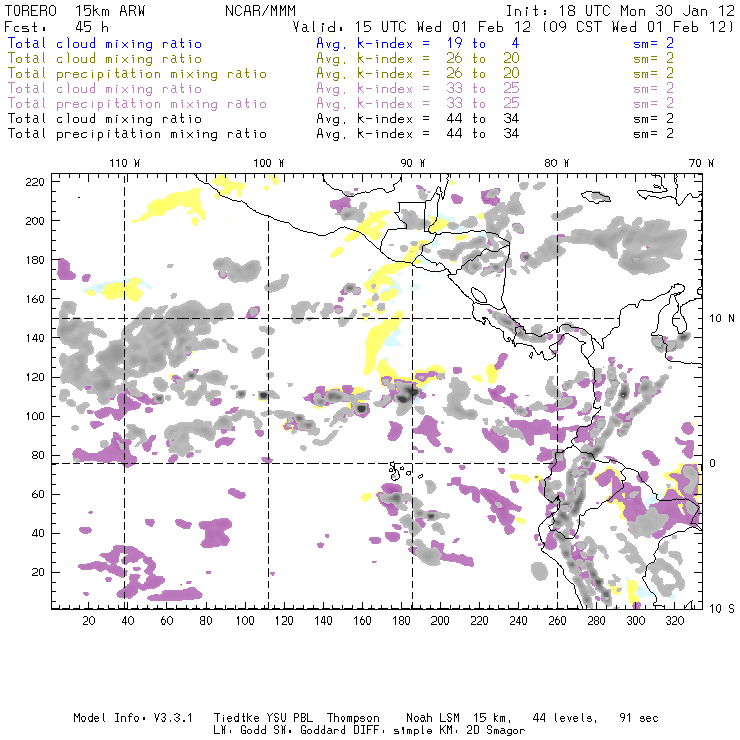Click the '15km ARW' header label

point(110,11)
